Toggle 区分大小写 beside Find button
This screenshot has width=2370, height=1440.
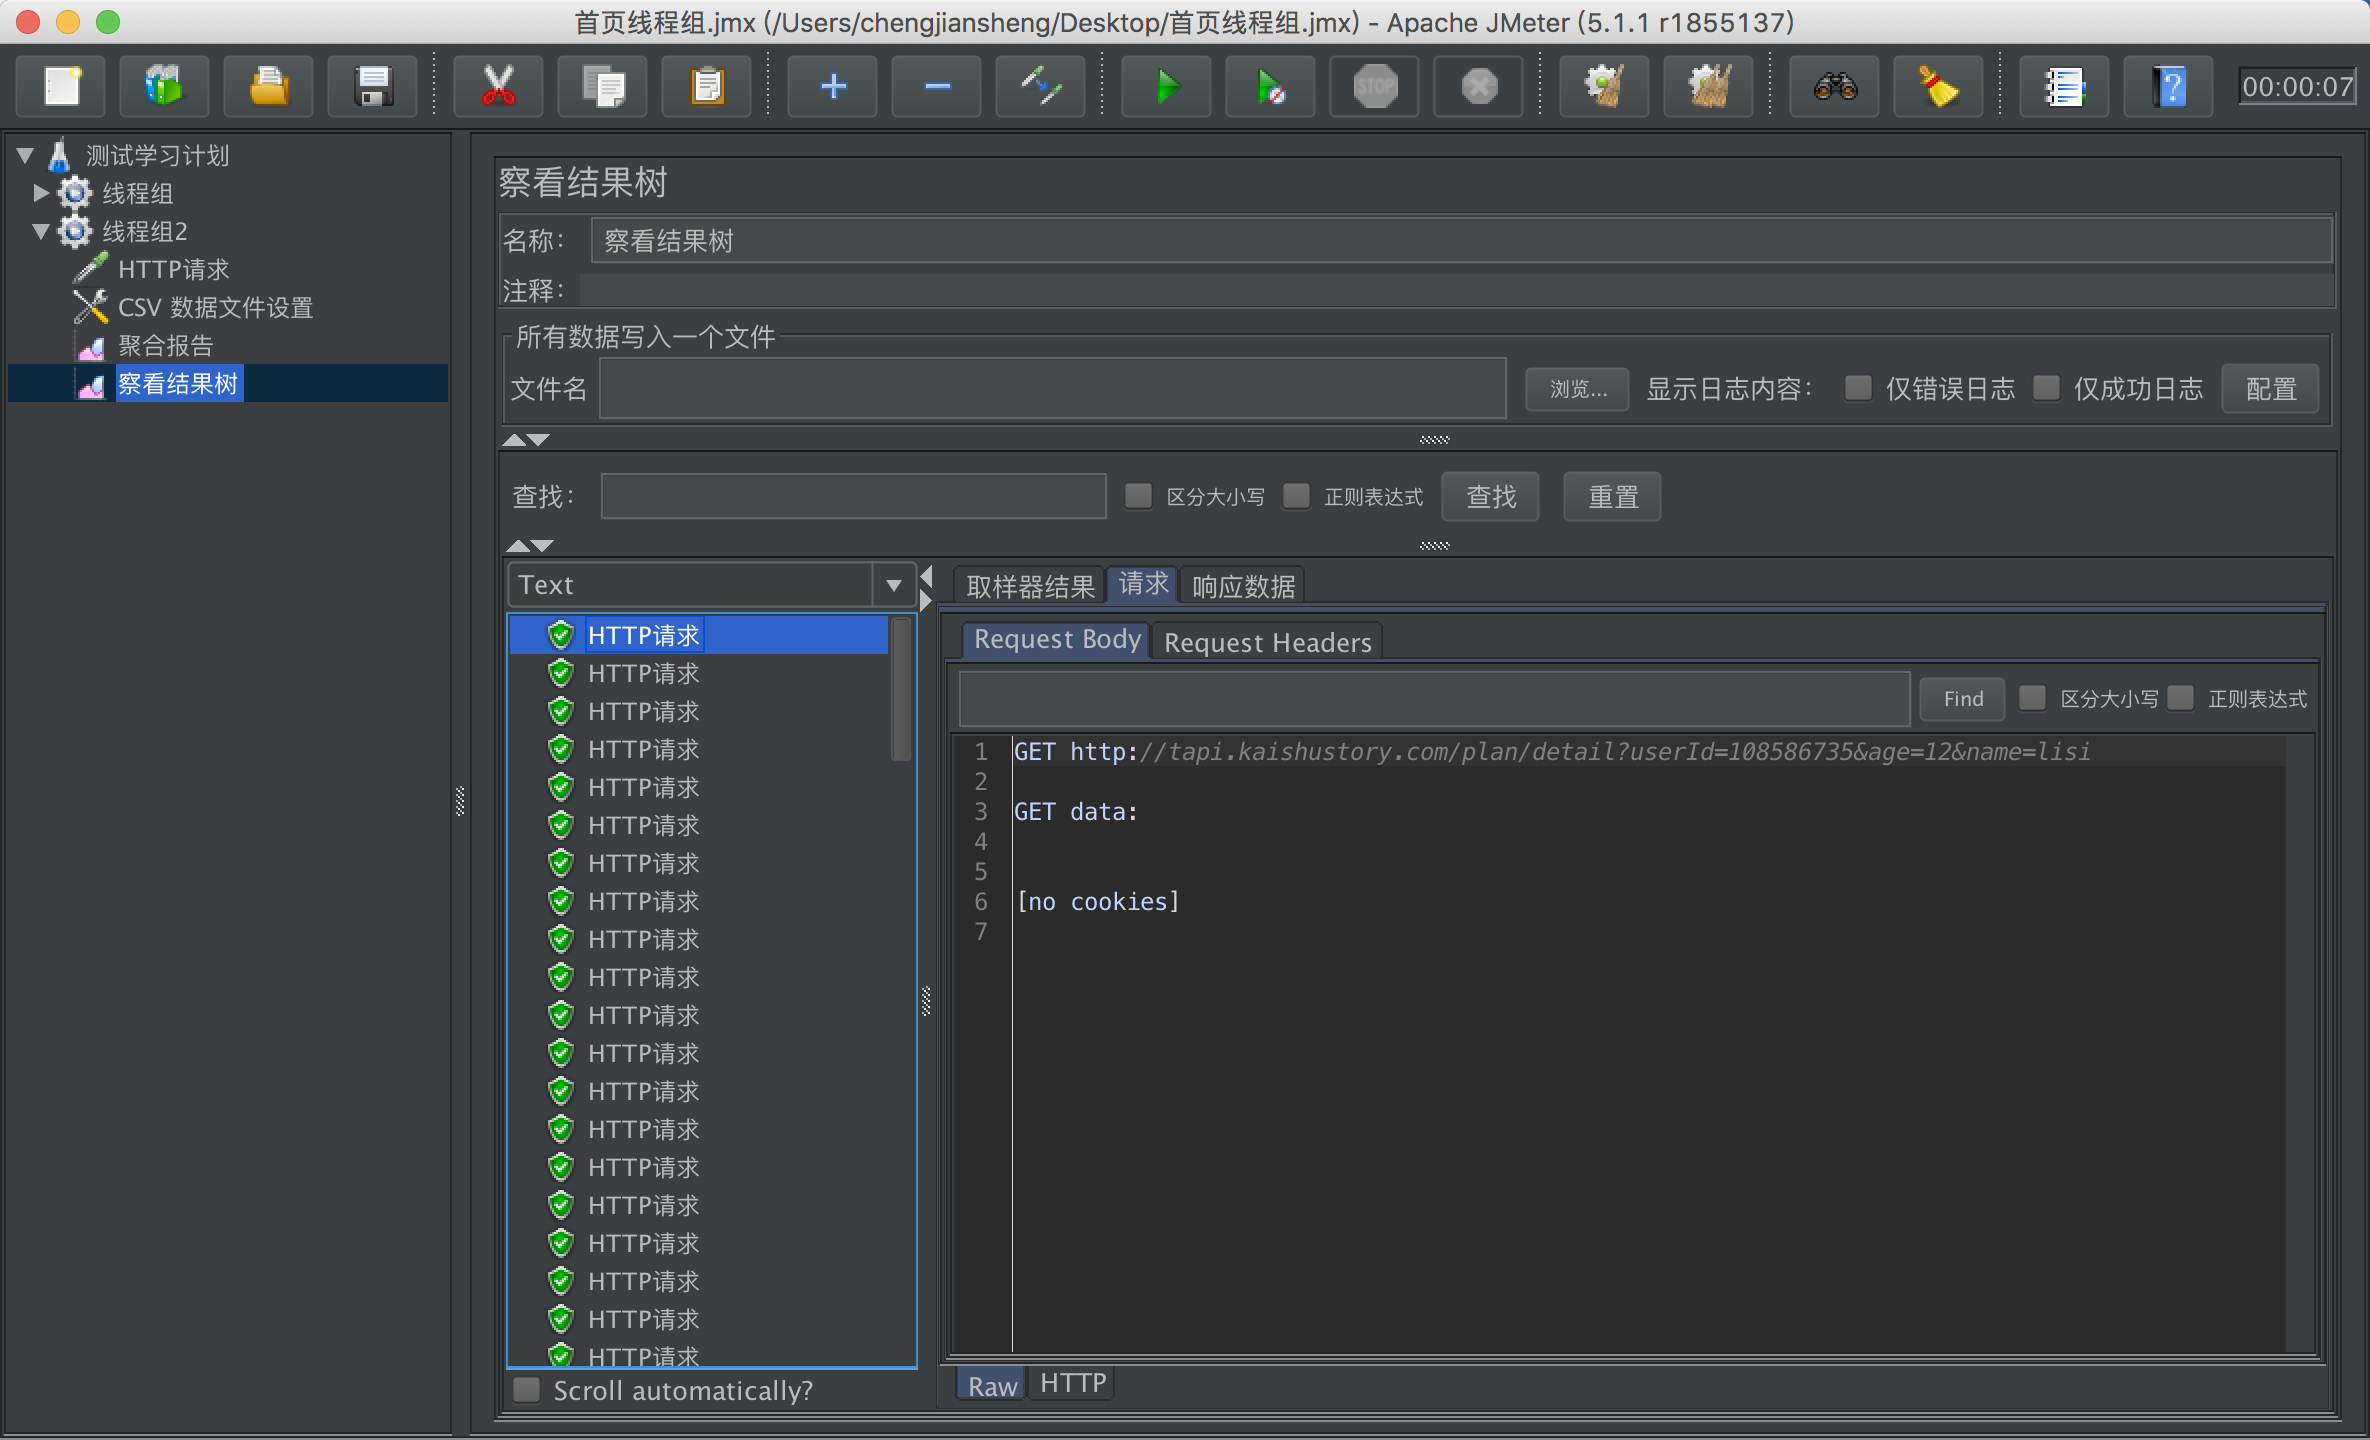(x=2032, y=698)
